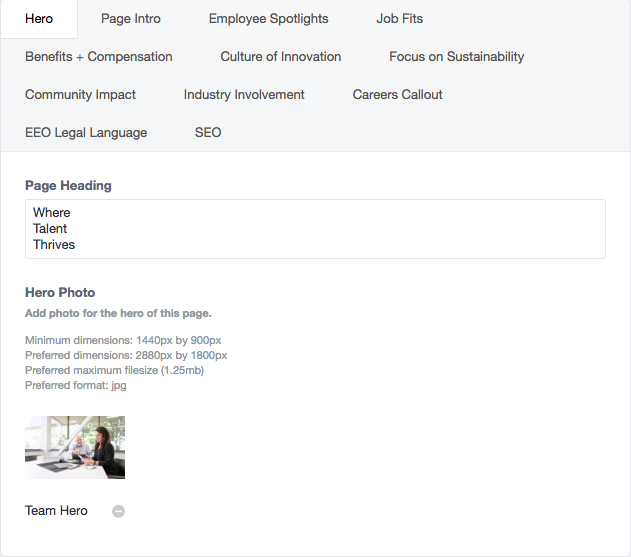Switch to the Page Intro tab
This screenshot has width=631, height=557.
pos(131,19)
